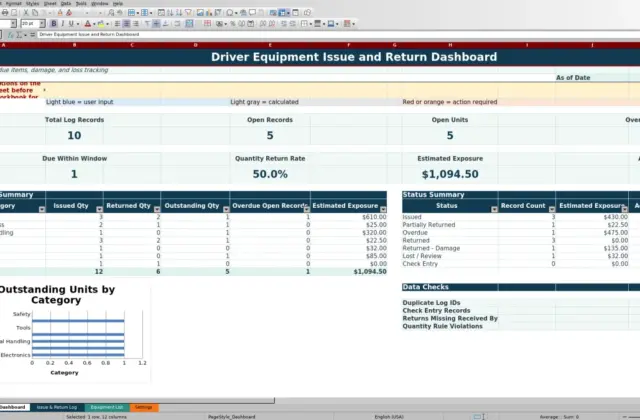The width and height of the screenshot is (640, 420).
Task: Toggle Underline formatting
Action: click(x=71, y=24)
